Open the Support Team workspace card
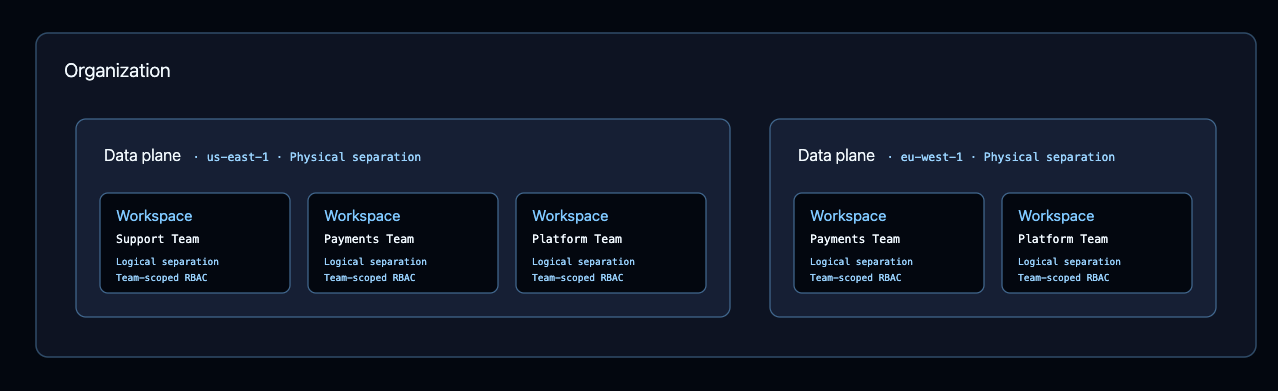Screen dimensions: 1278x391 195,243
